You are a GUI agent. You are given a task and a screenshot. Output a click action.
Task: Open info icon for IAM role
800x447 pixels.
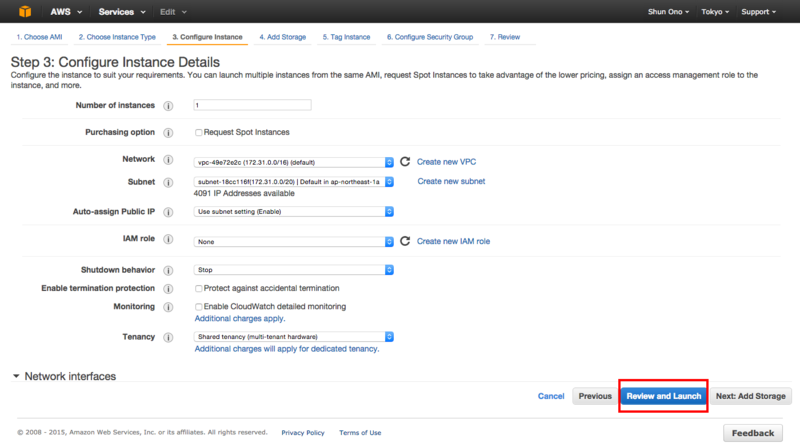(168, 239)
